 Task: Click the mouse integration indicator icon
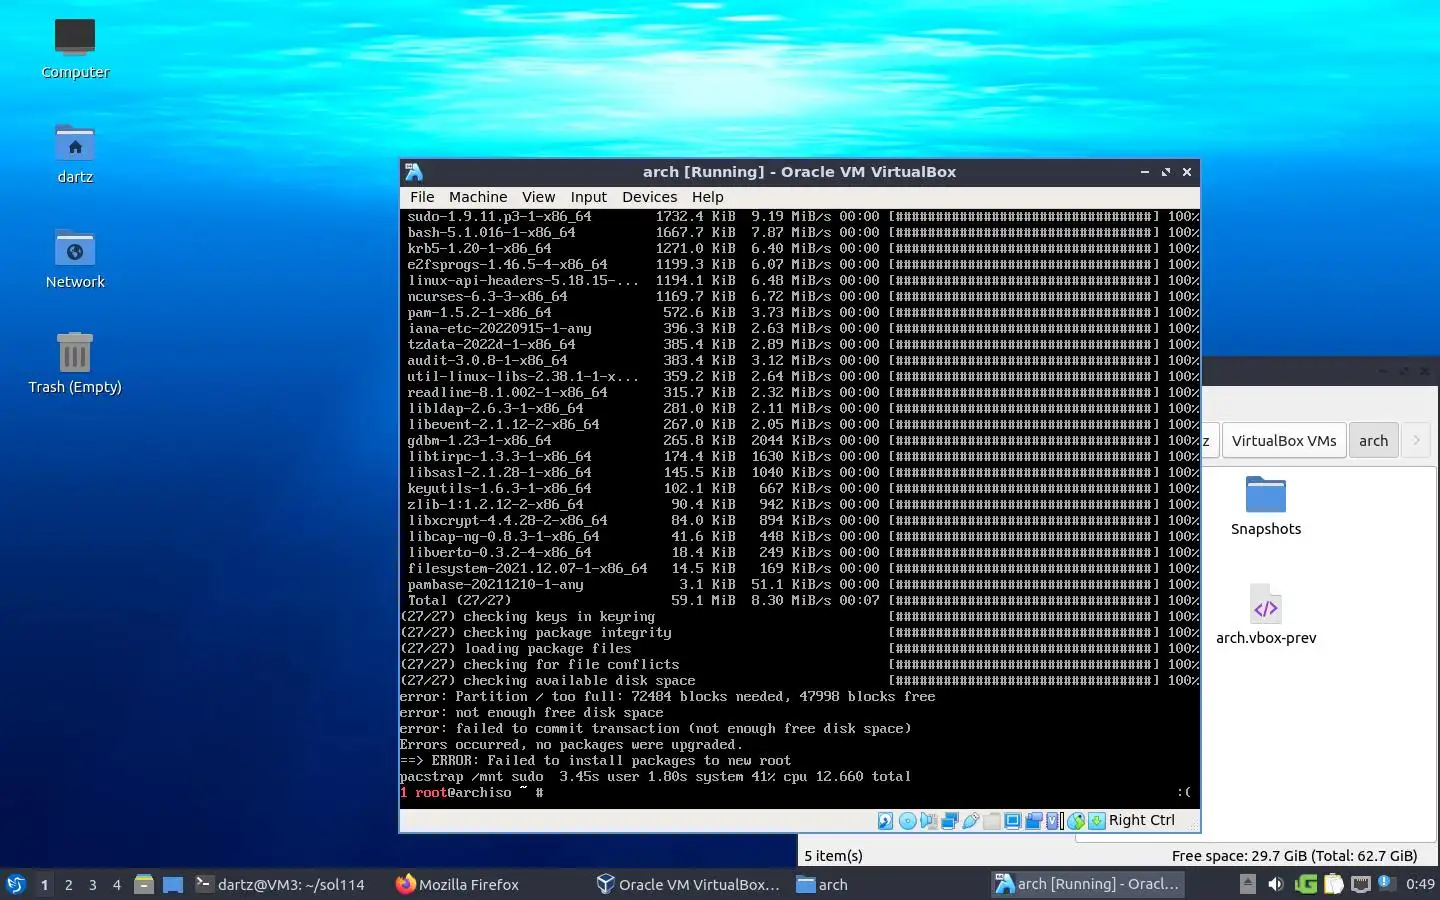1076,821
